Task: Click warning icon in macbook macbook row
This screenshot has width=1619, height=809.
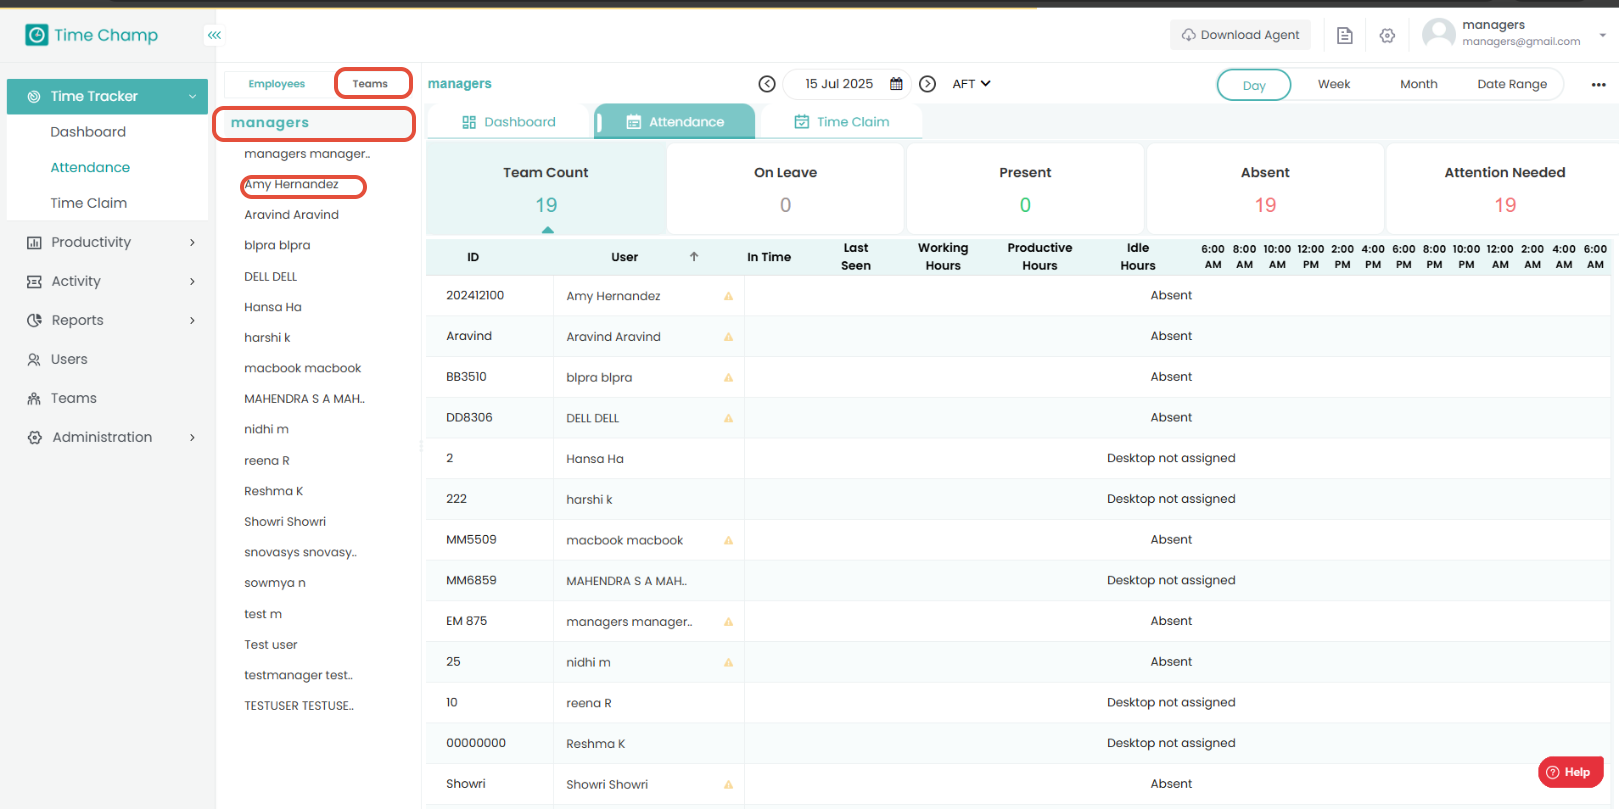Action: pyautogui.click(x=728, y=540)
